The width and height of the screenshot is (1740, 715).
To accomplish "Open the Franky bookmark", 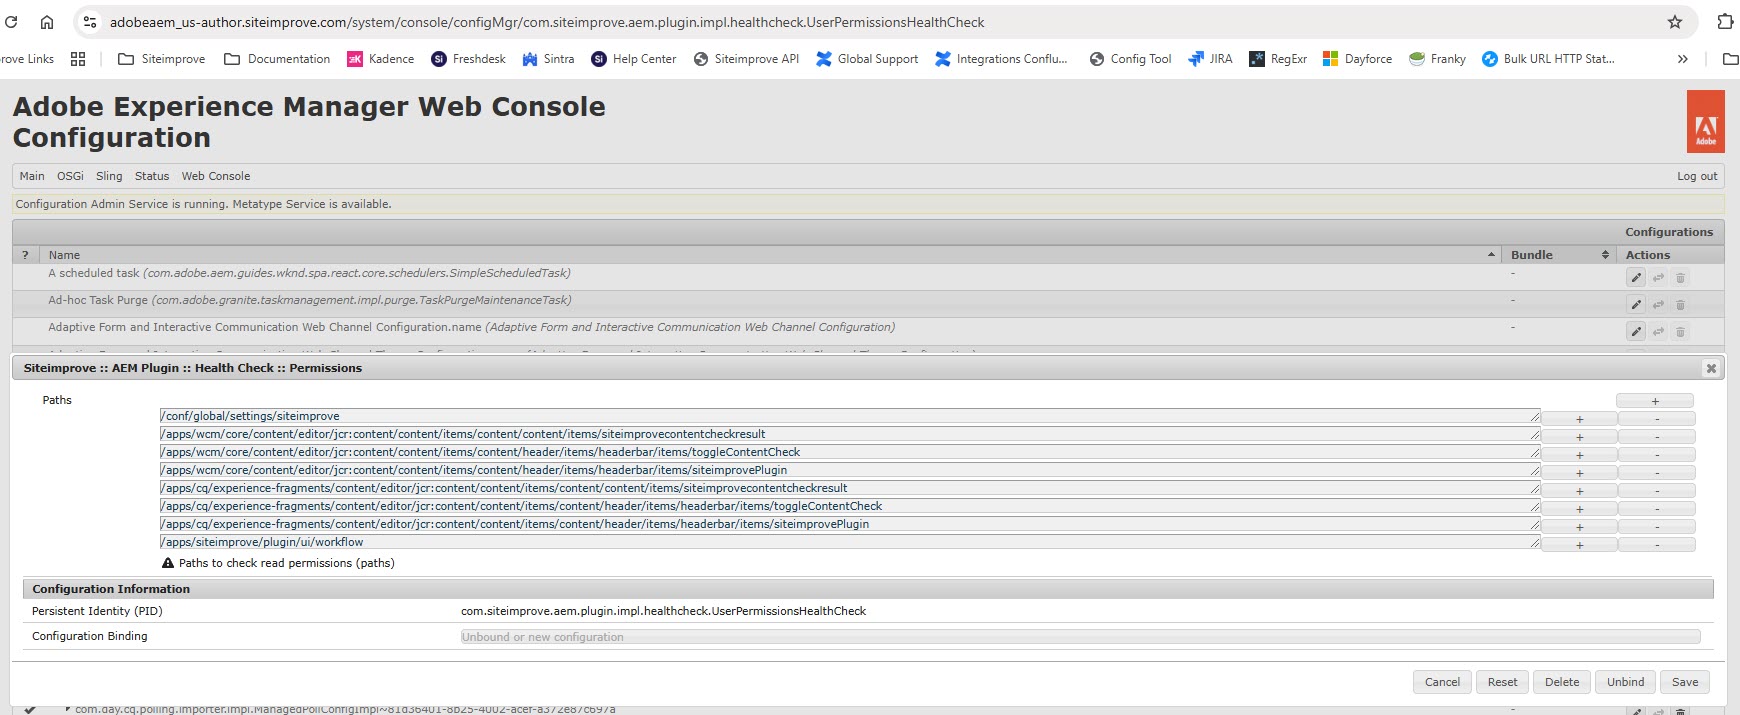I will click(1437, 59).
